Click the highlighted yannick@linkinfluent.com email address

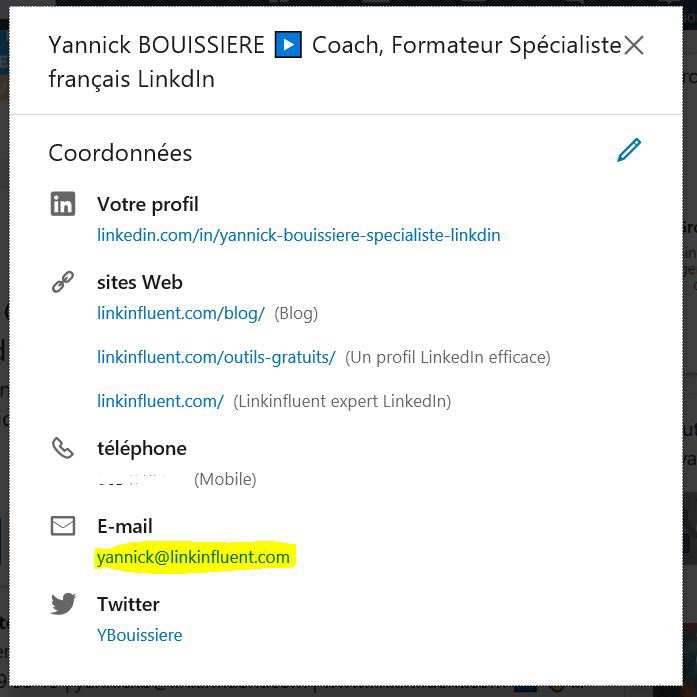pos(193,557)
